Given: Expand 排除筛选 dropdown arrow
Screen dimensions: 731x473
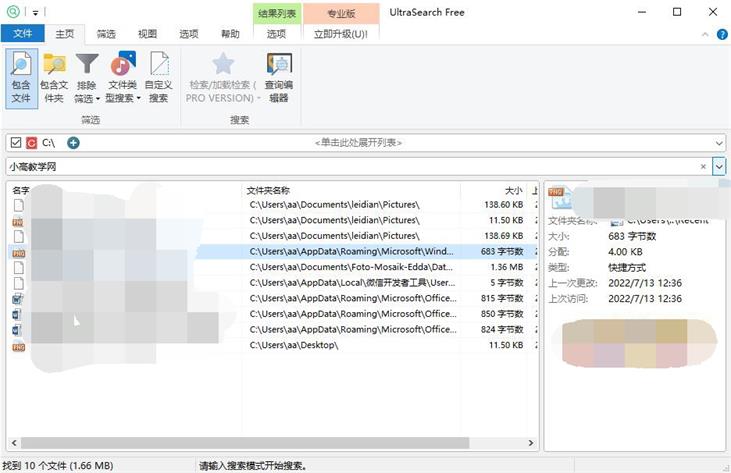Looking at the screenshot, I should click(98, 99).
